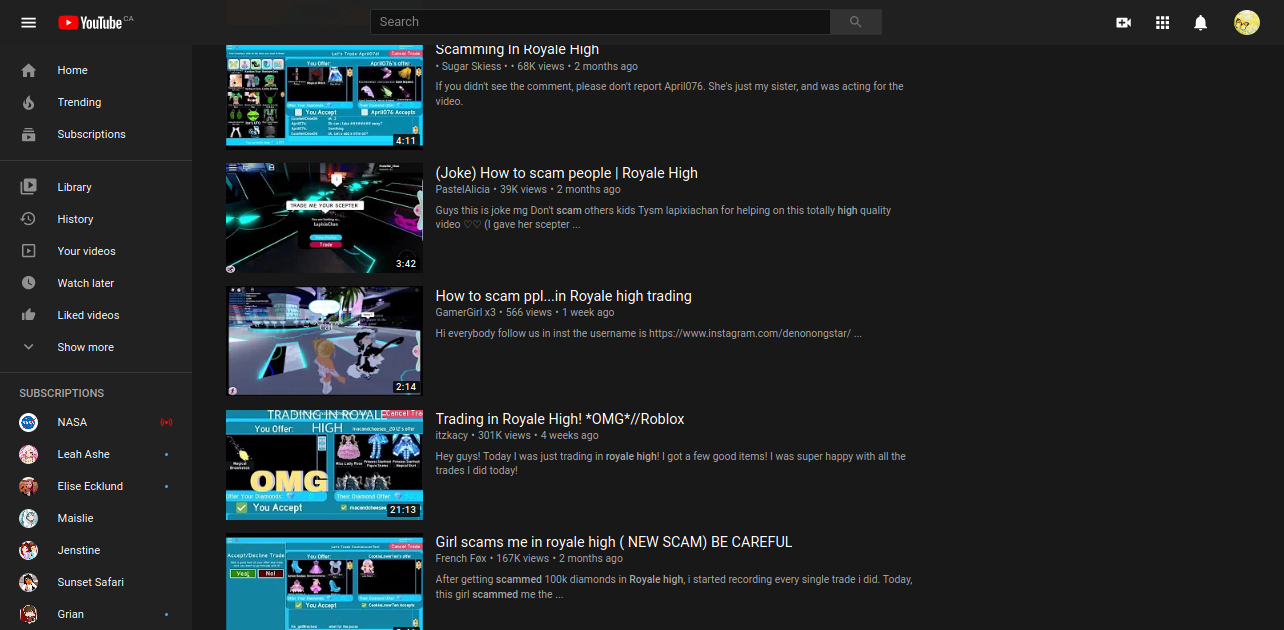Open 'Trading in Royale High! *OMG*//Roblox' title
The image size is (1284, 630).
point(560,419)
